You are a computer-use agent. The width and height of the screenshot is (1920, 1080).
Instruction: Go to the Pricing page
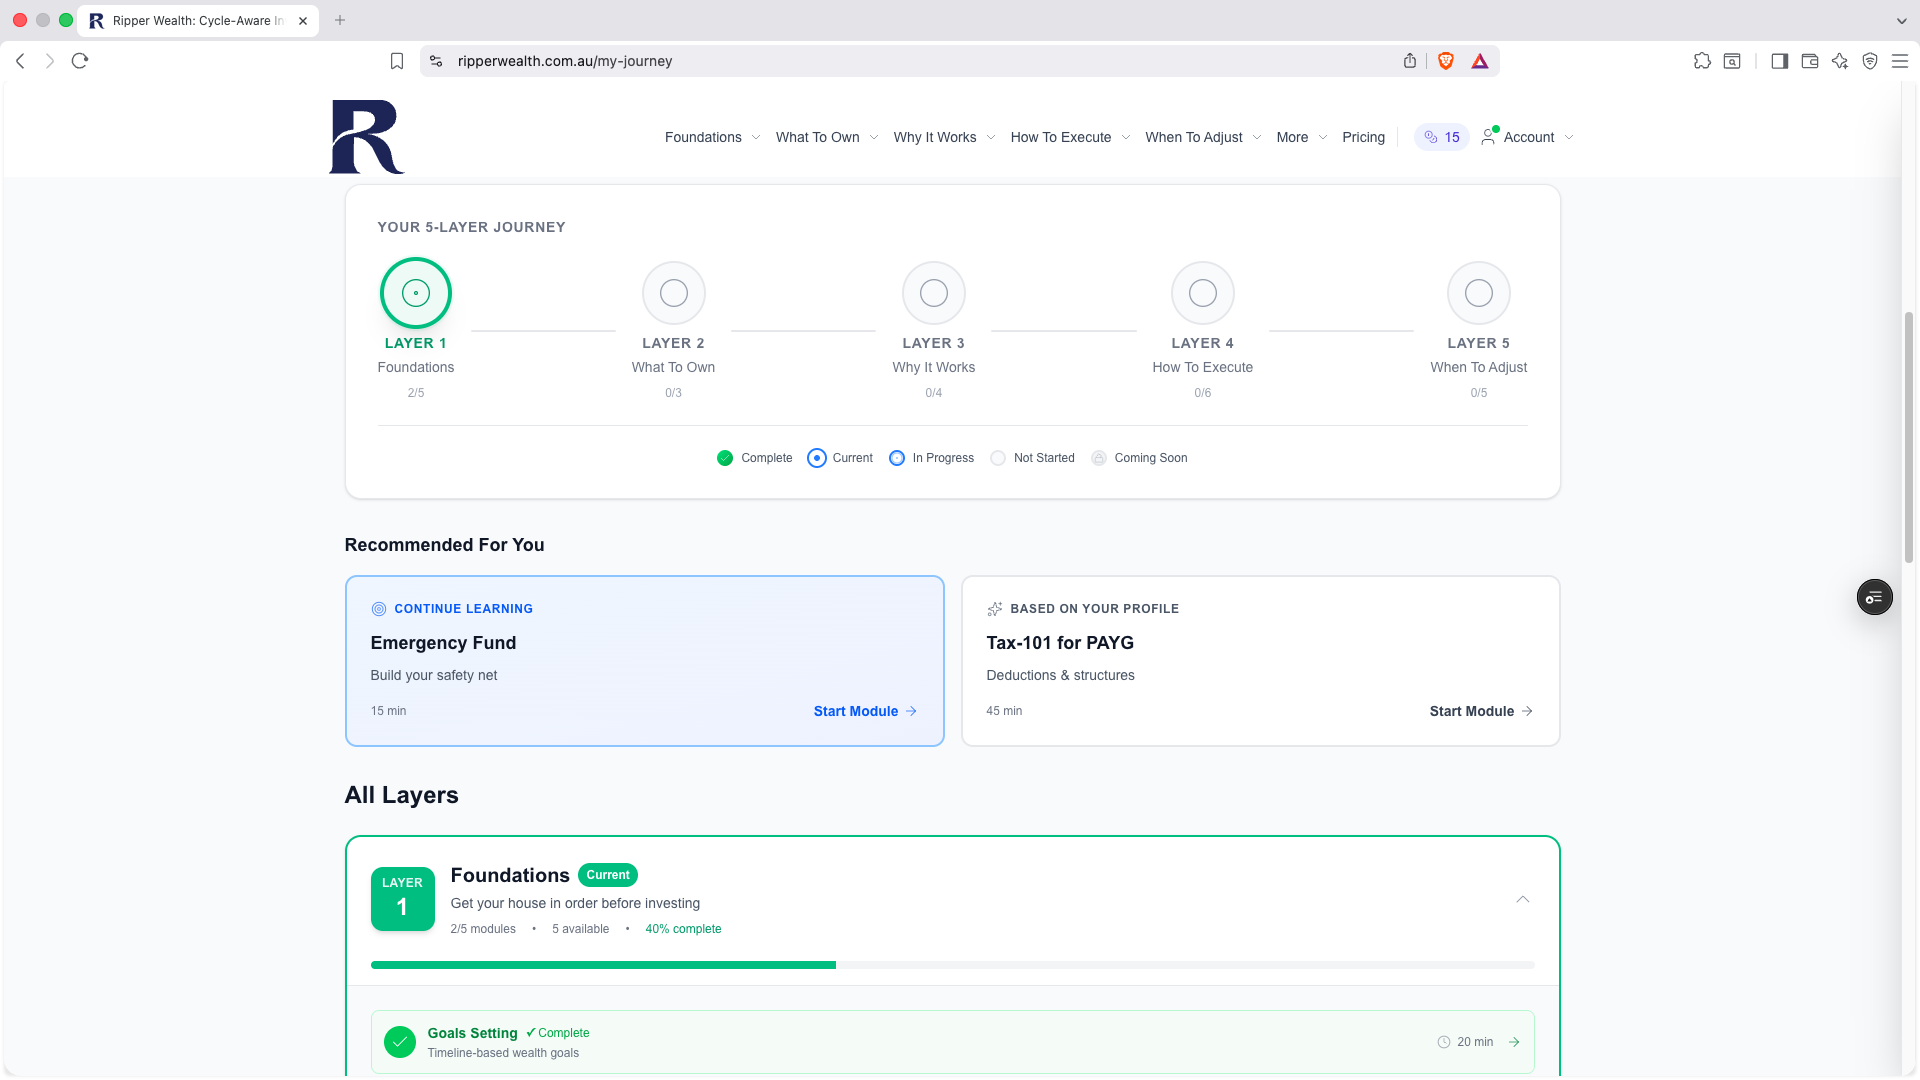1363,137
